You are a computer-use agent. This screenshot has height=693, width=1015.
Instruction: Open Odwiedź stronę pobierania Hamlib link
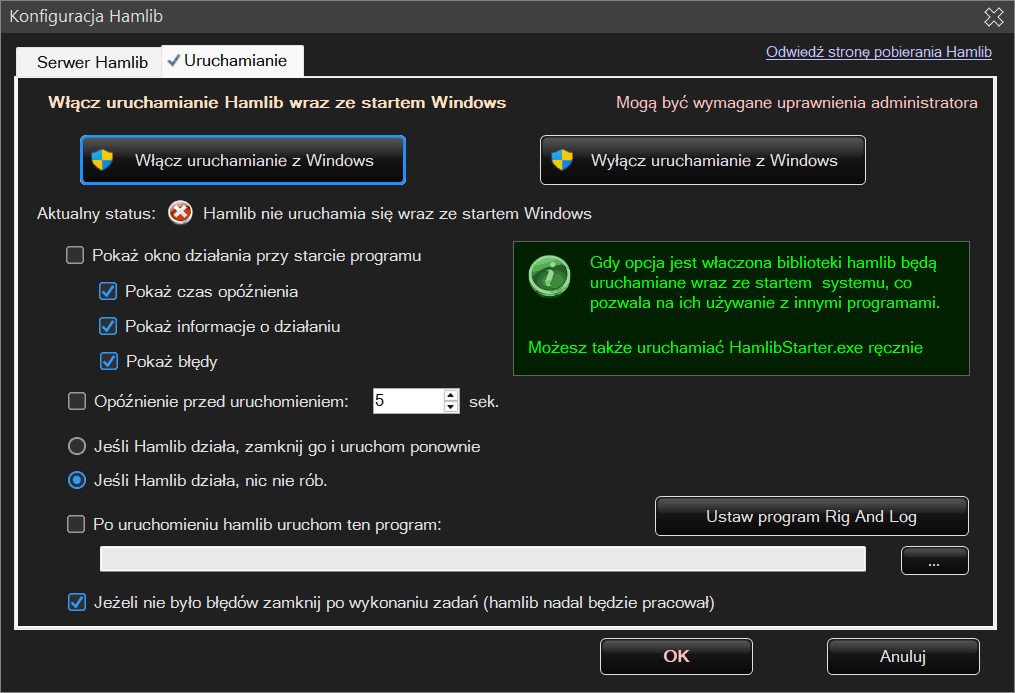[x=878, y=52]
